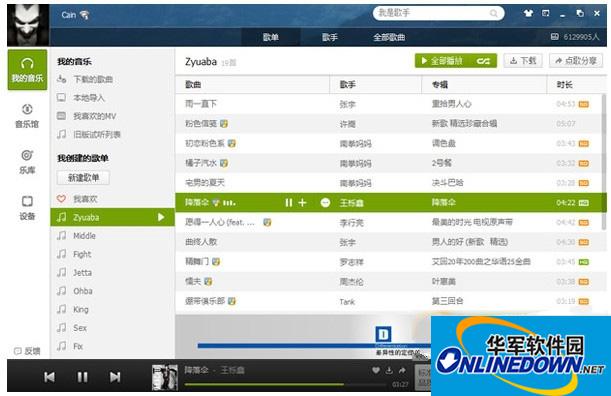Click the MV badge beside 领带俱乐部

click(232, 301)
